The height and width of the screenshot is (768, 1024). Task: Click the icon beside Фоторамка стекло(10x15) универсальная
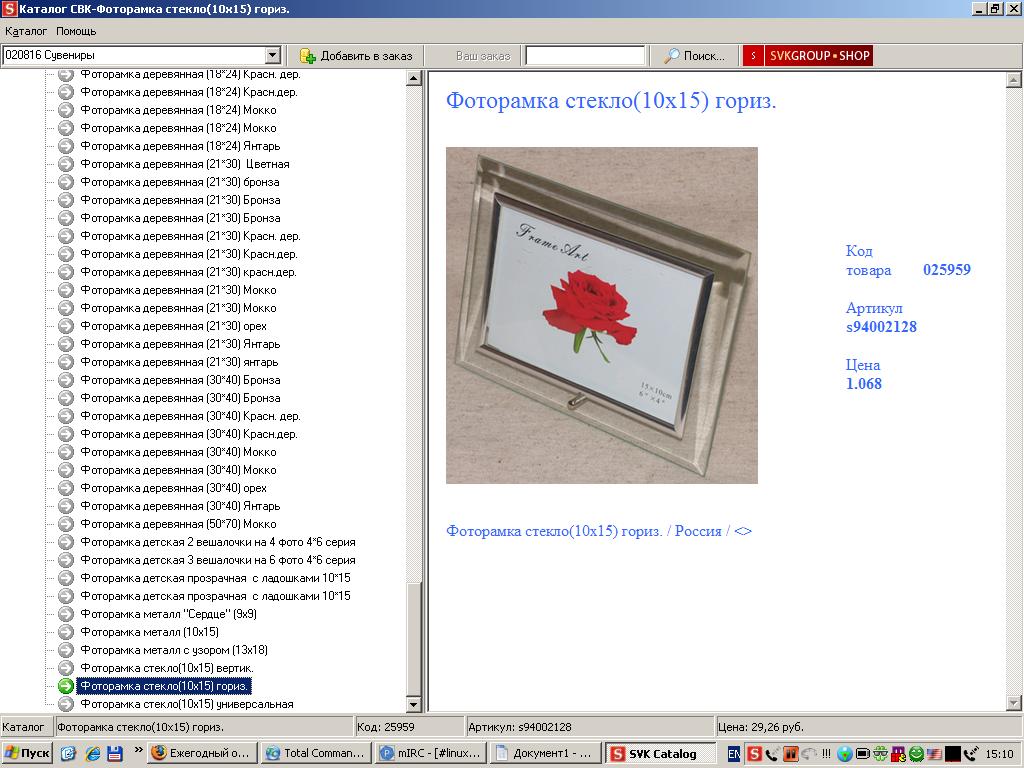click(x=65, y=703)
